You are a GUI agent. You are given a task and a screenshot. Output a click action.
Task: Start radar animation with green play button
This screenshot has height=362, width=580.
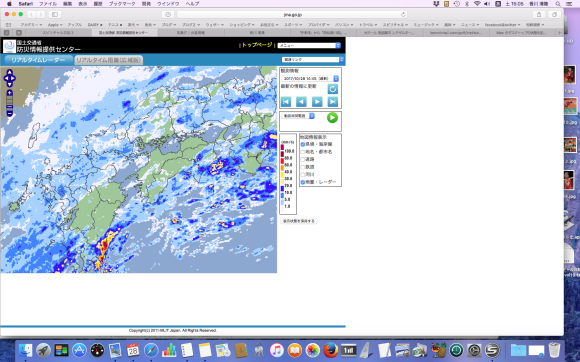tap(332, 118)
